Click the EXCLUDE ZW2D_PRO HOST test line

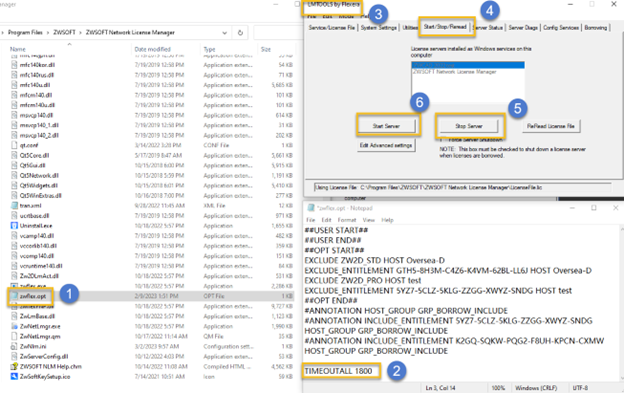[x=363, y=280]
